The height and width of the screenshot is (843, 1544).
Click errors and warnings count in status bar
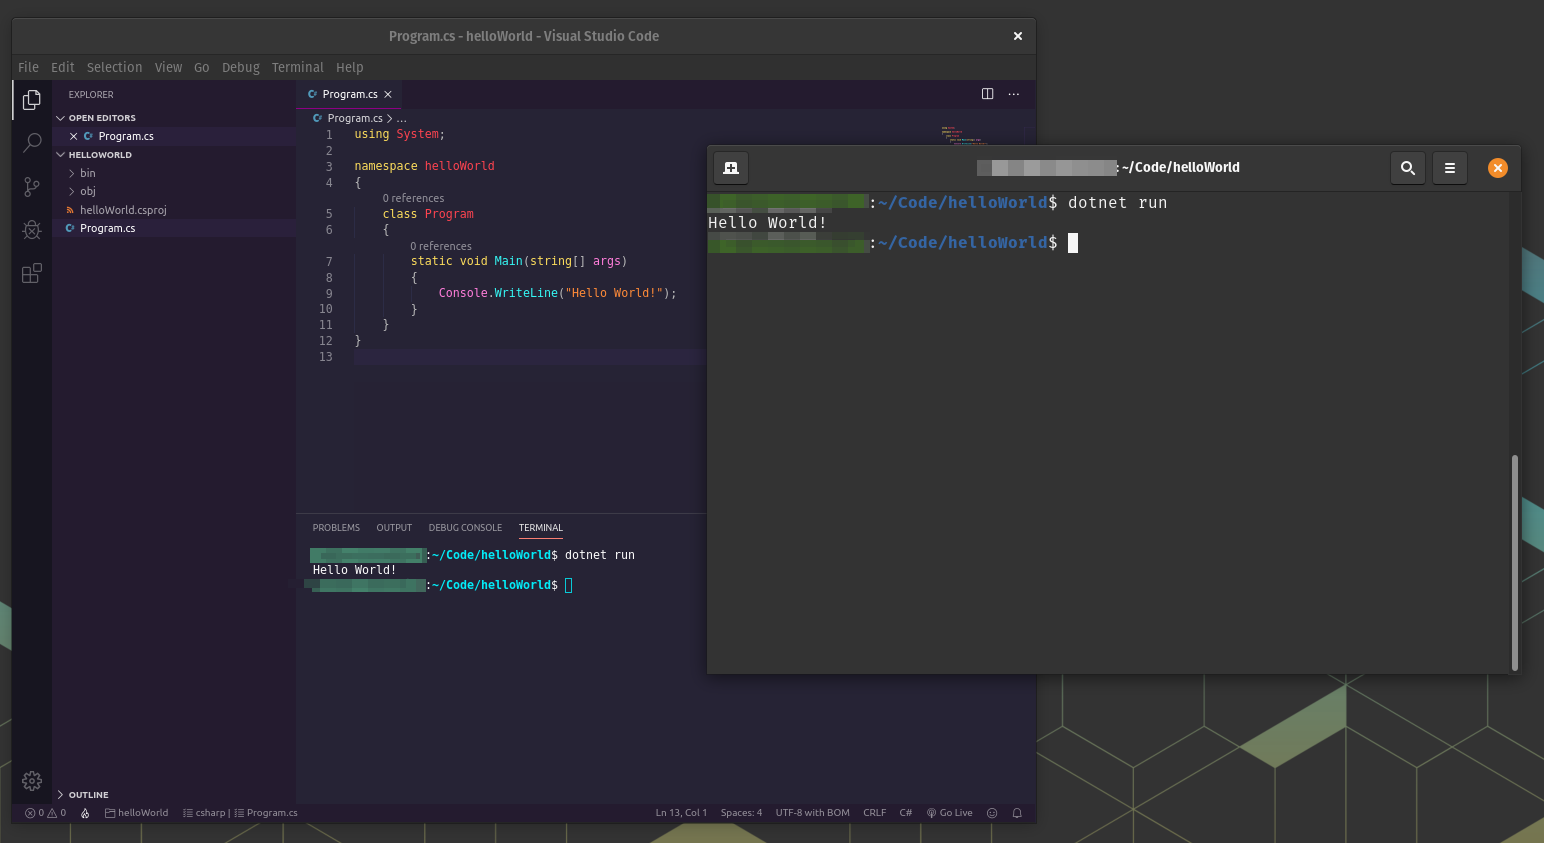46,813
